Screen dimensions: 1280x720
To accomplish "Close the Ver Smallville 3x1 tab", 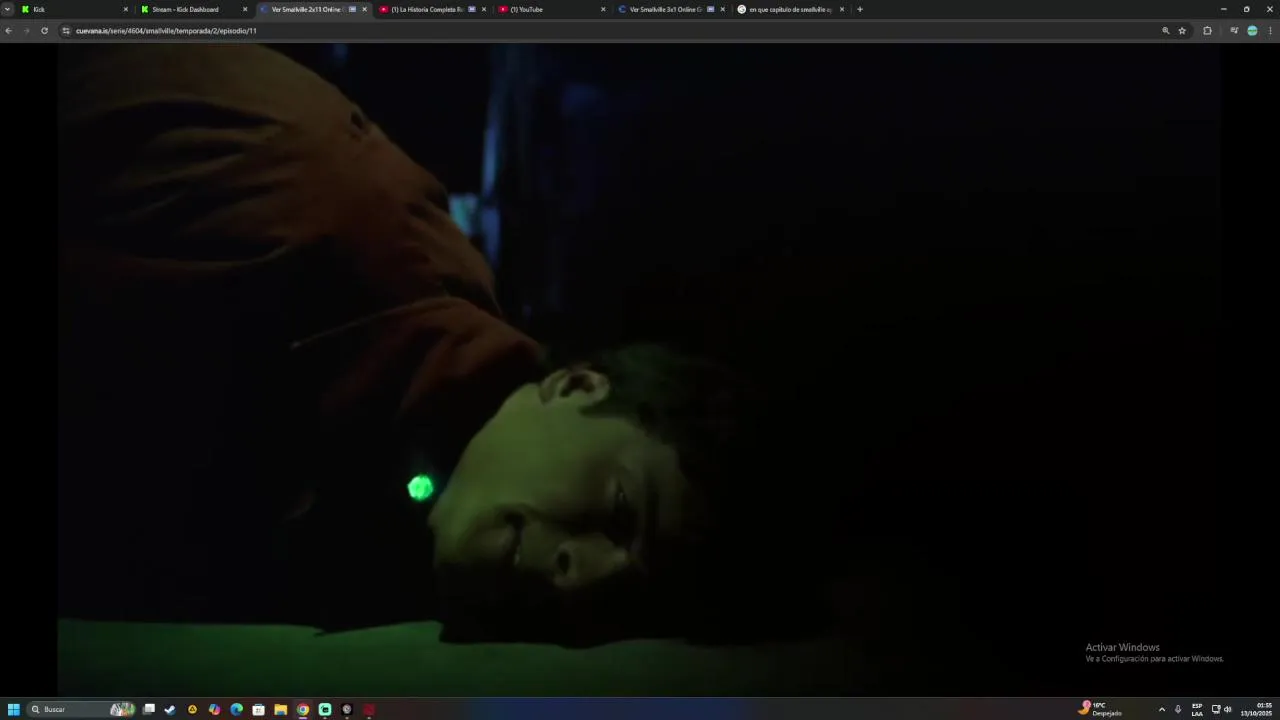I will tap(722, 9).
